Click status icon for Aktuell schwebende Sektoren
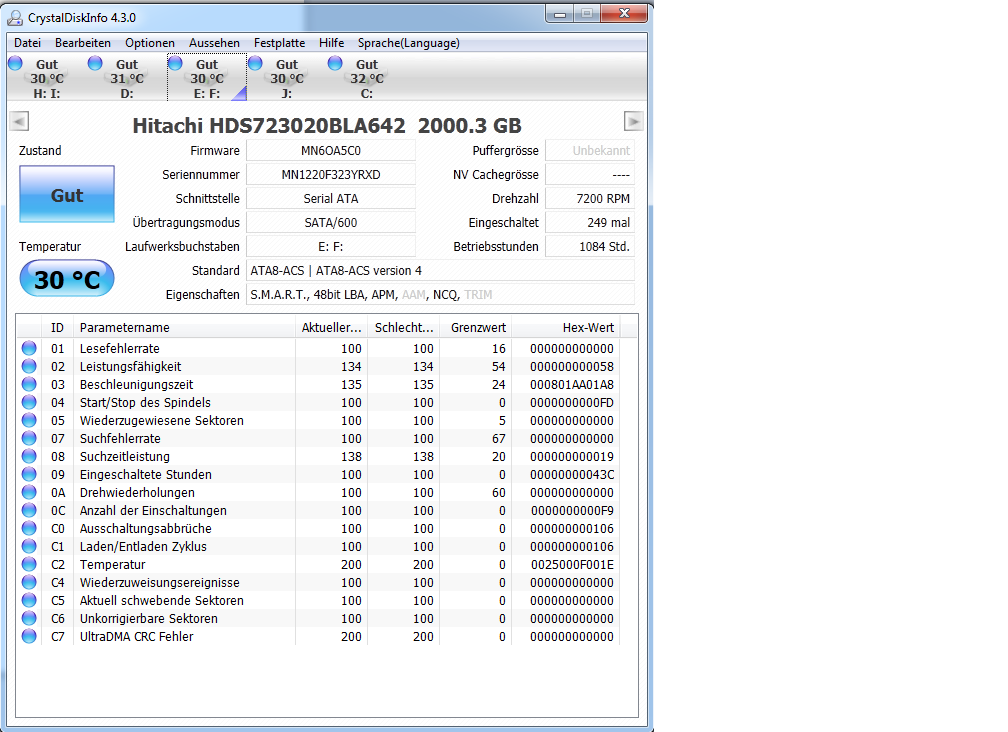The width and height of the screenshot is (1008, 732). [29, 600]
